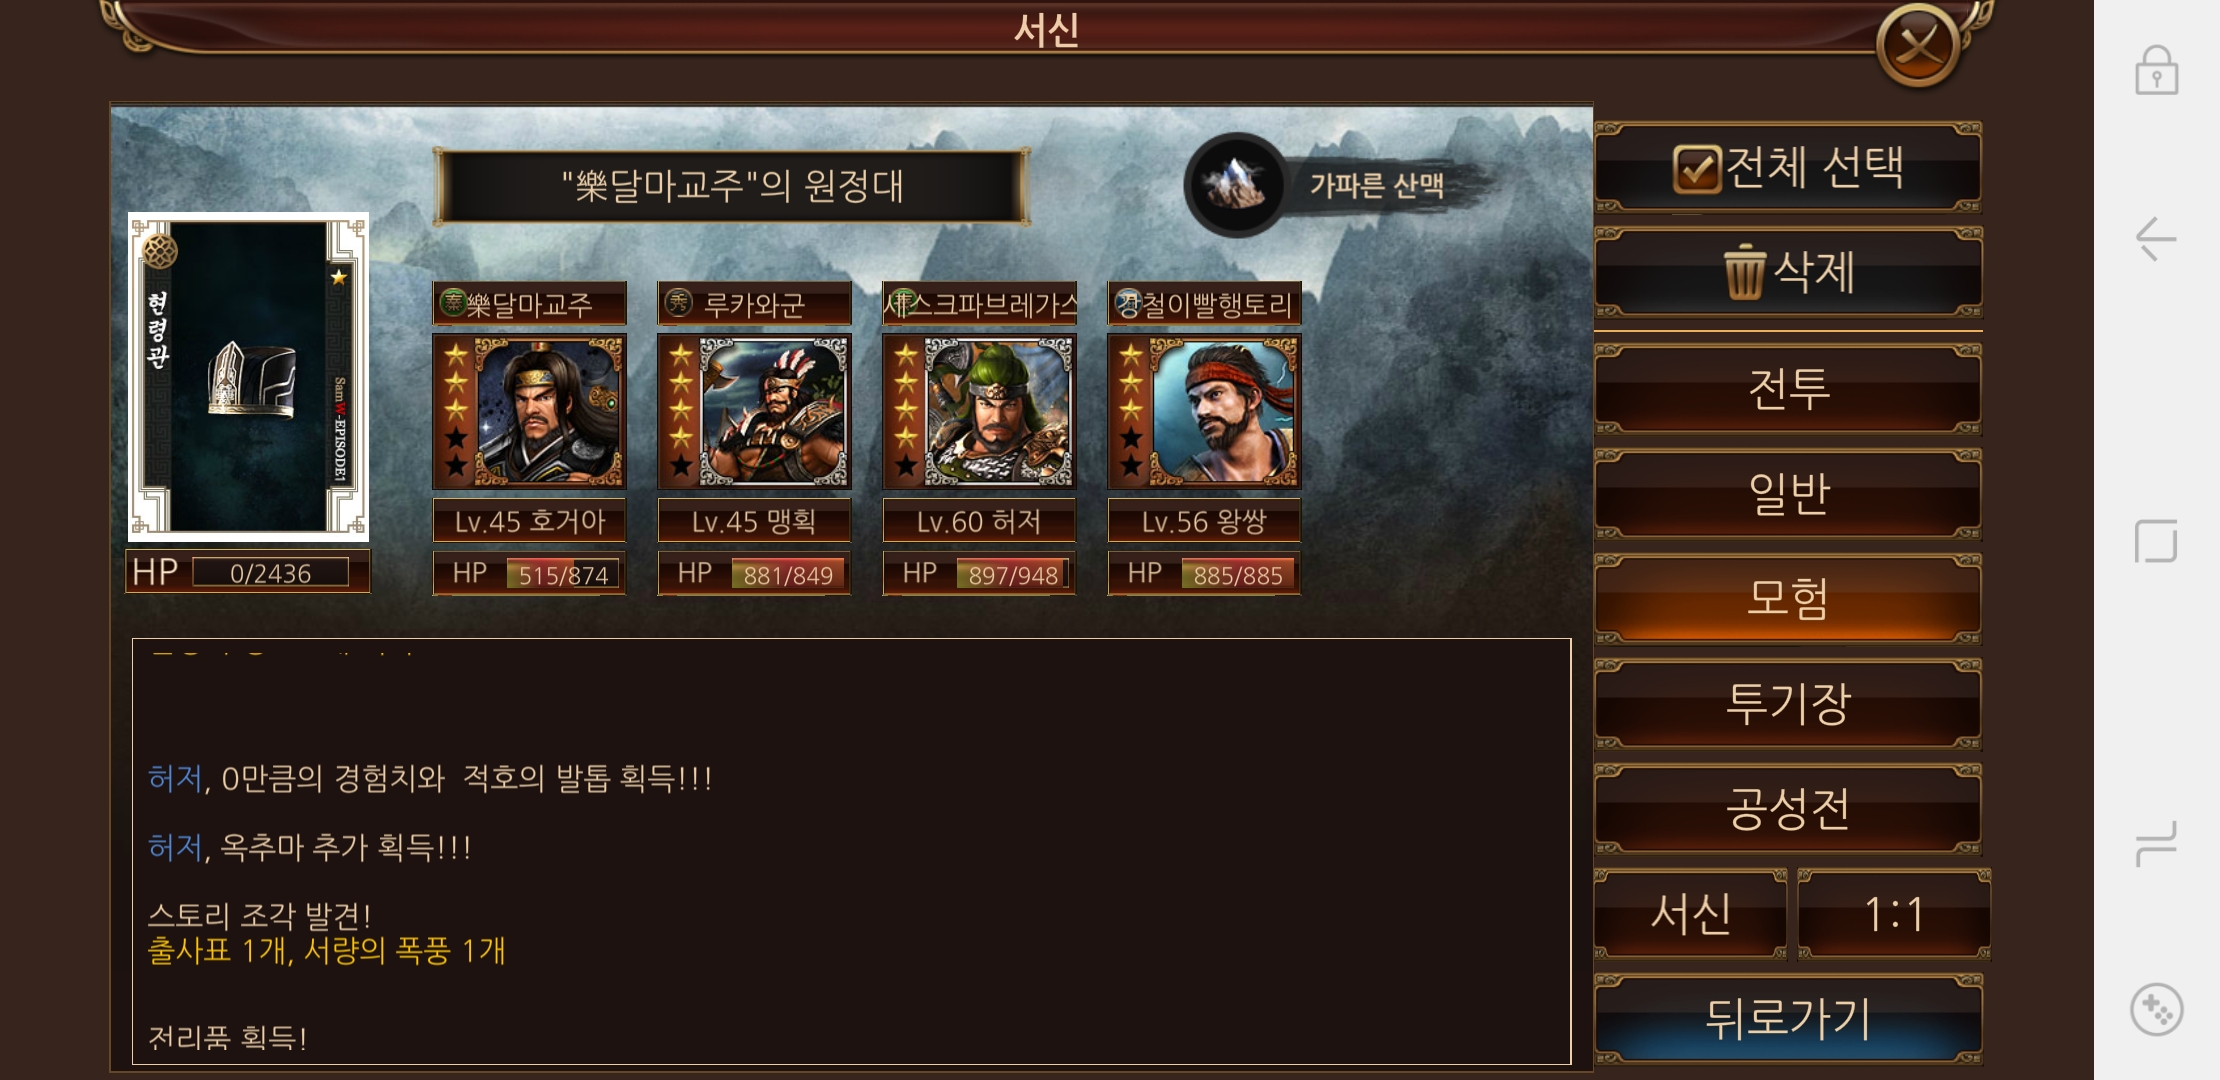Select the 모험 adventure tab

[x=1788, y=598]
